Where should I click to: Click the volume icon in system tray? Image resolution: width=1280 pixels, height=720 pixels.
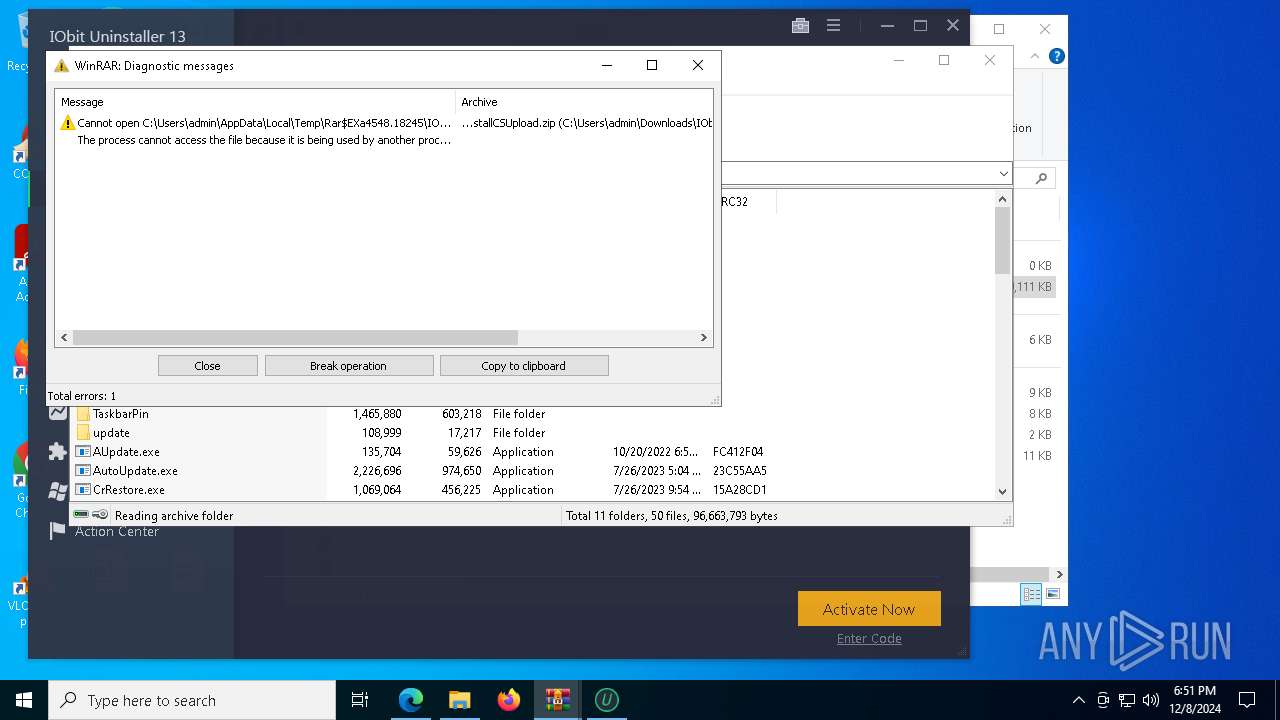[x=1151, y=700]
